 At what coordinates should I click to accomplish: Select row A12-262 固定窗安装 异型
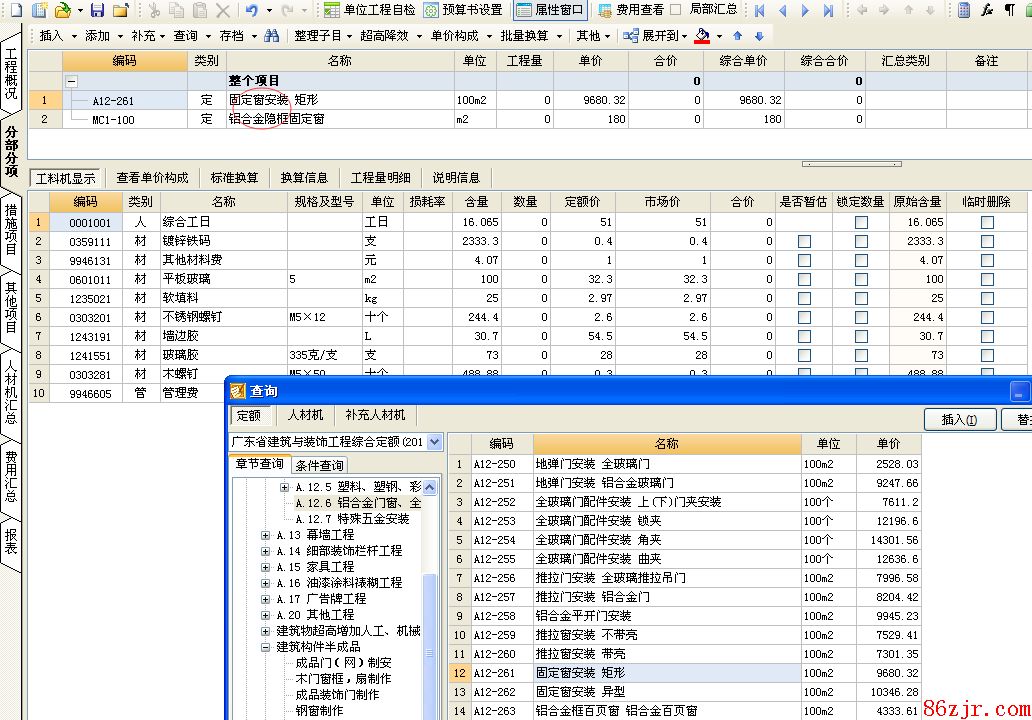665,692
